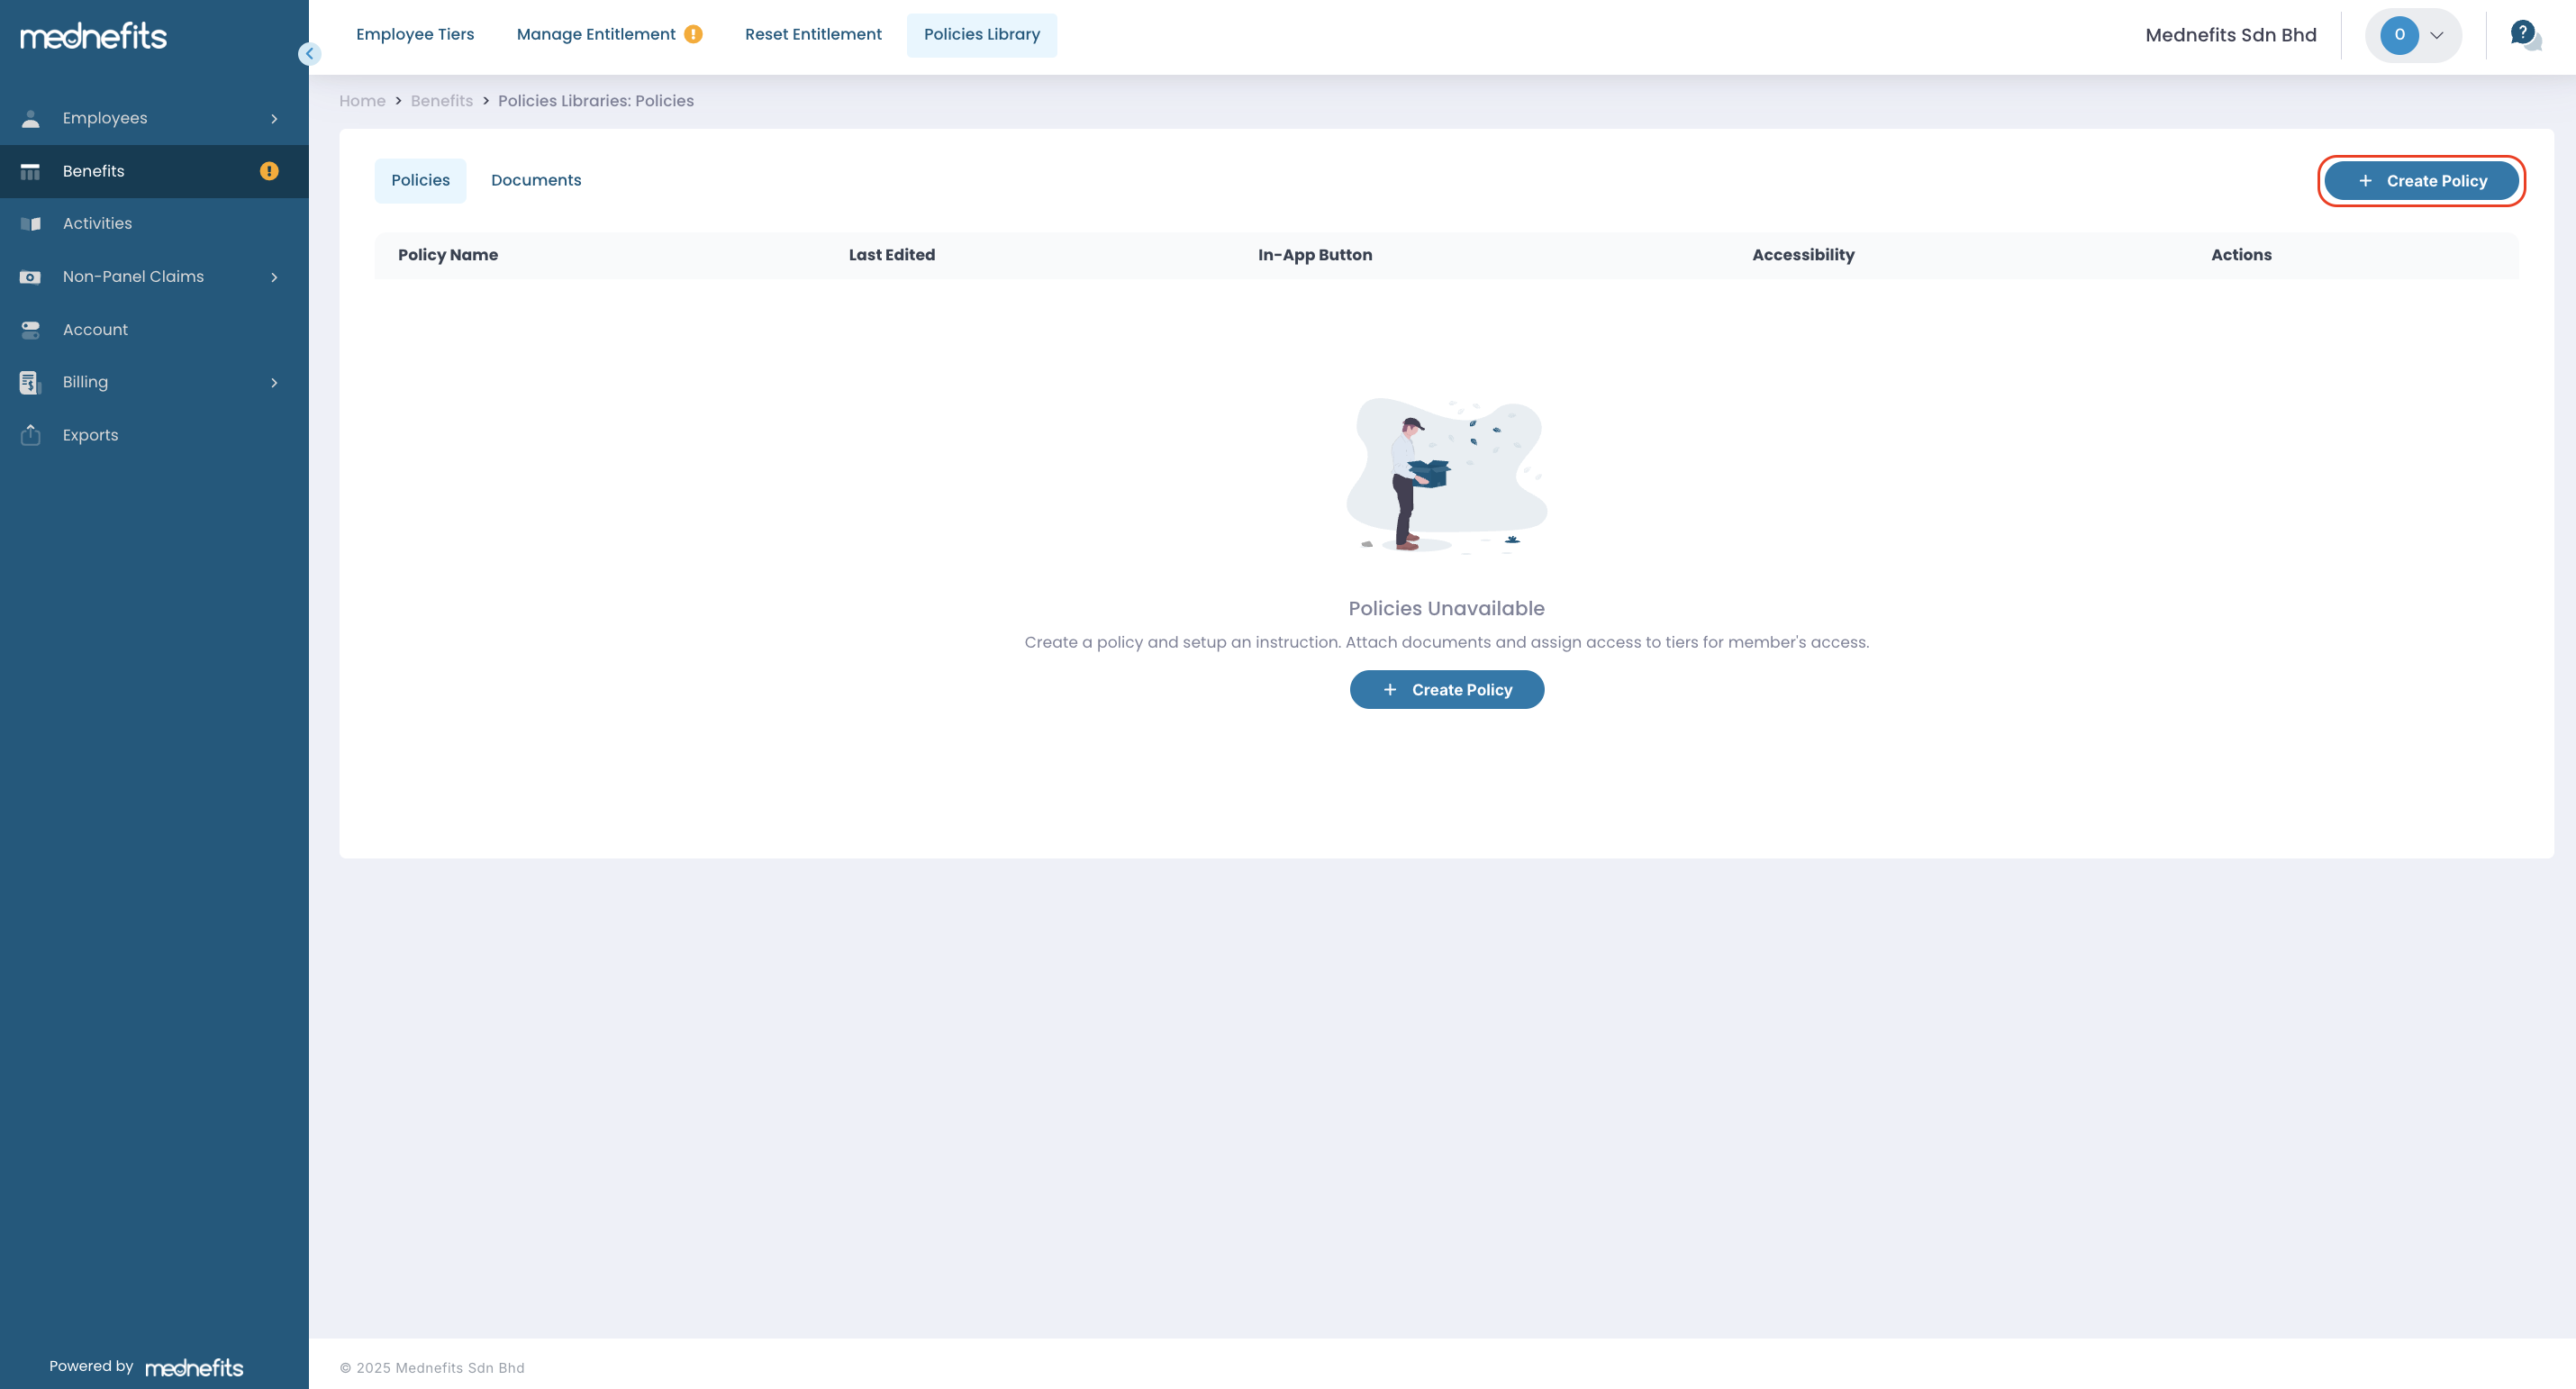
Task: Open the help chat question icon
Action: point(2526,36)
